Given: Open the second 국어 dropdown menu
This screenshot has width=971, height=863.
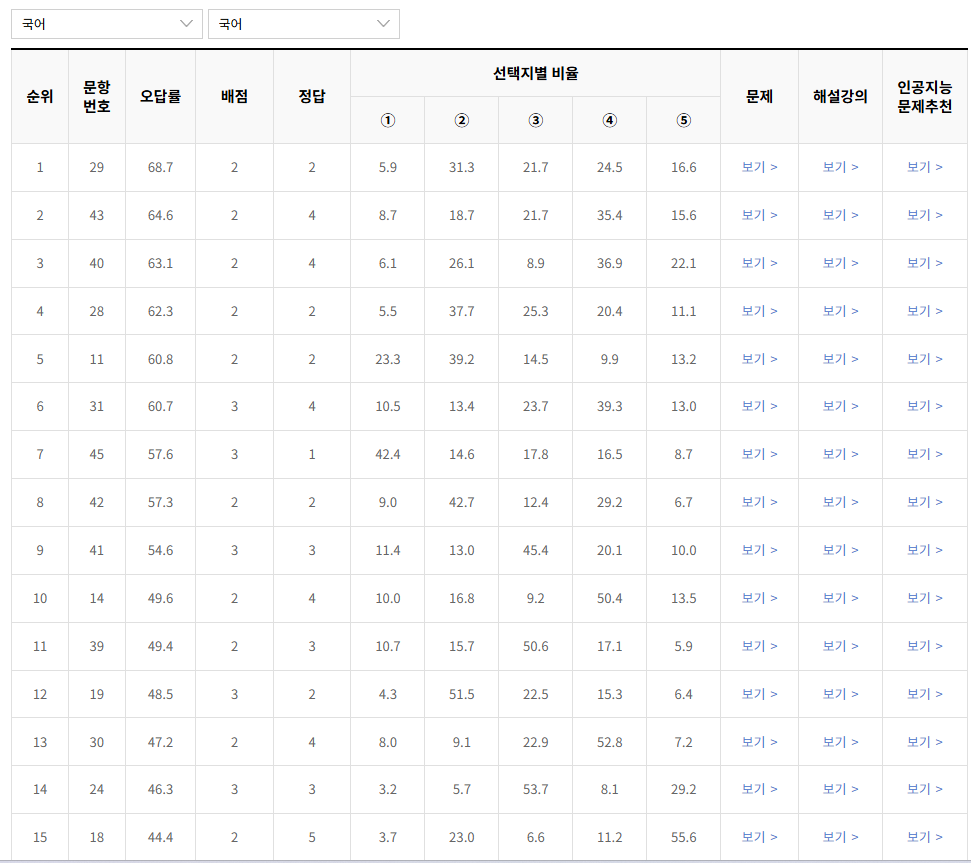Looking at the screenshot, I should [303, 23].
